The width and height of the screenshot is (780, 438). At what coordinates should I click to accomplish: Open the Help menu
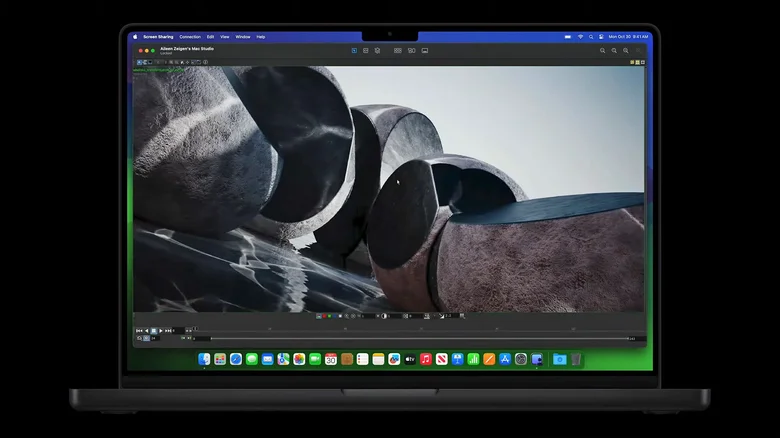coord(261,37)
